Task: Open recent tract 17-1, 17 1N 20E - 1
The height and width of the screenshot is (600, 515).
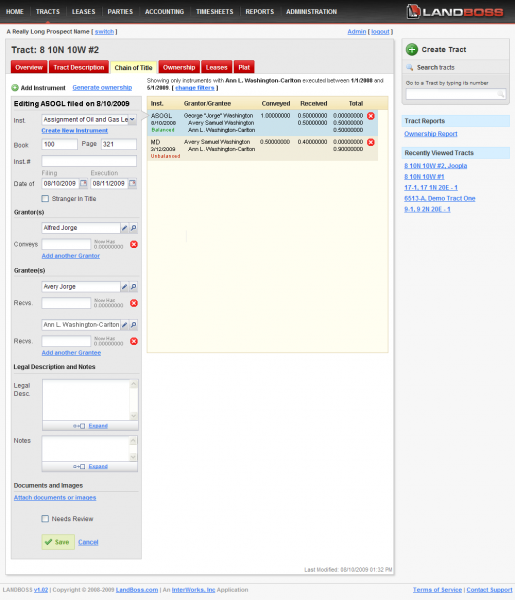Action: [431, 188]
